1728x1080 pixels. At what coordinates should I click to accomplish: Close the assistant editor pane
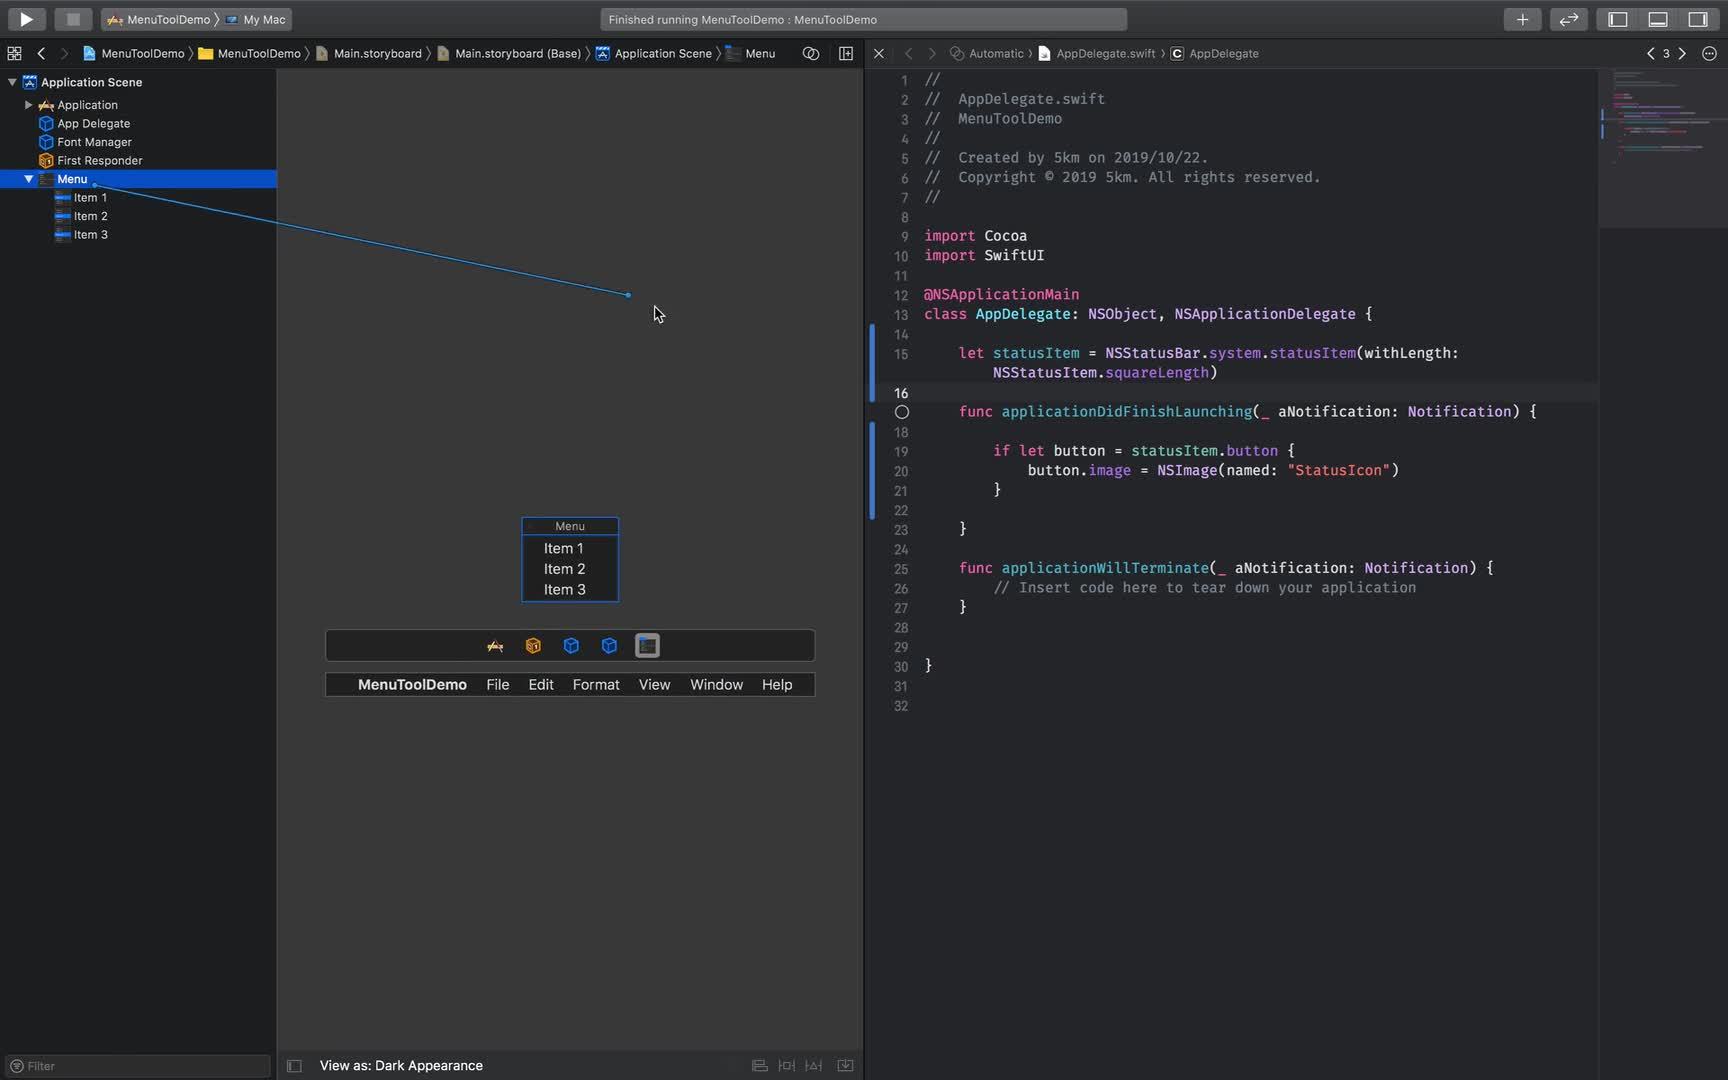(x=879, y=53)
